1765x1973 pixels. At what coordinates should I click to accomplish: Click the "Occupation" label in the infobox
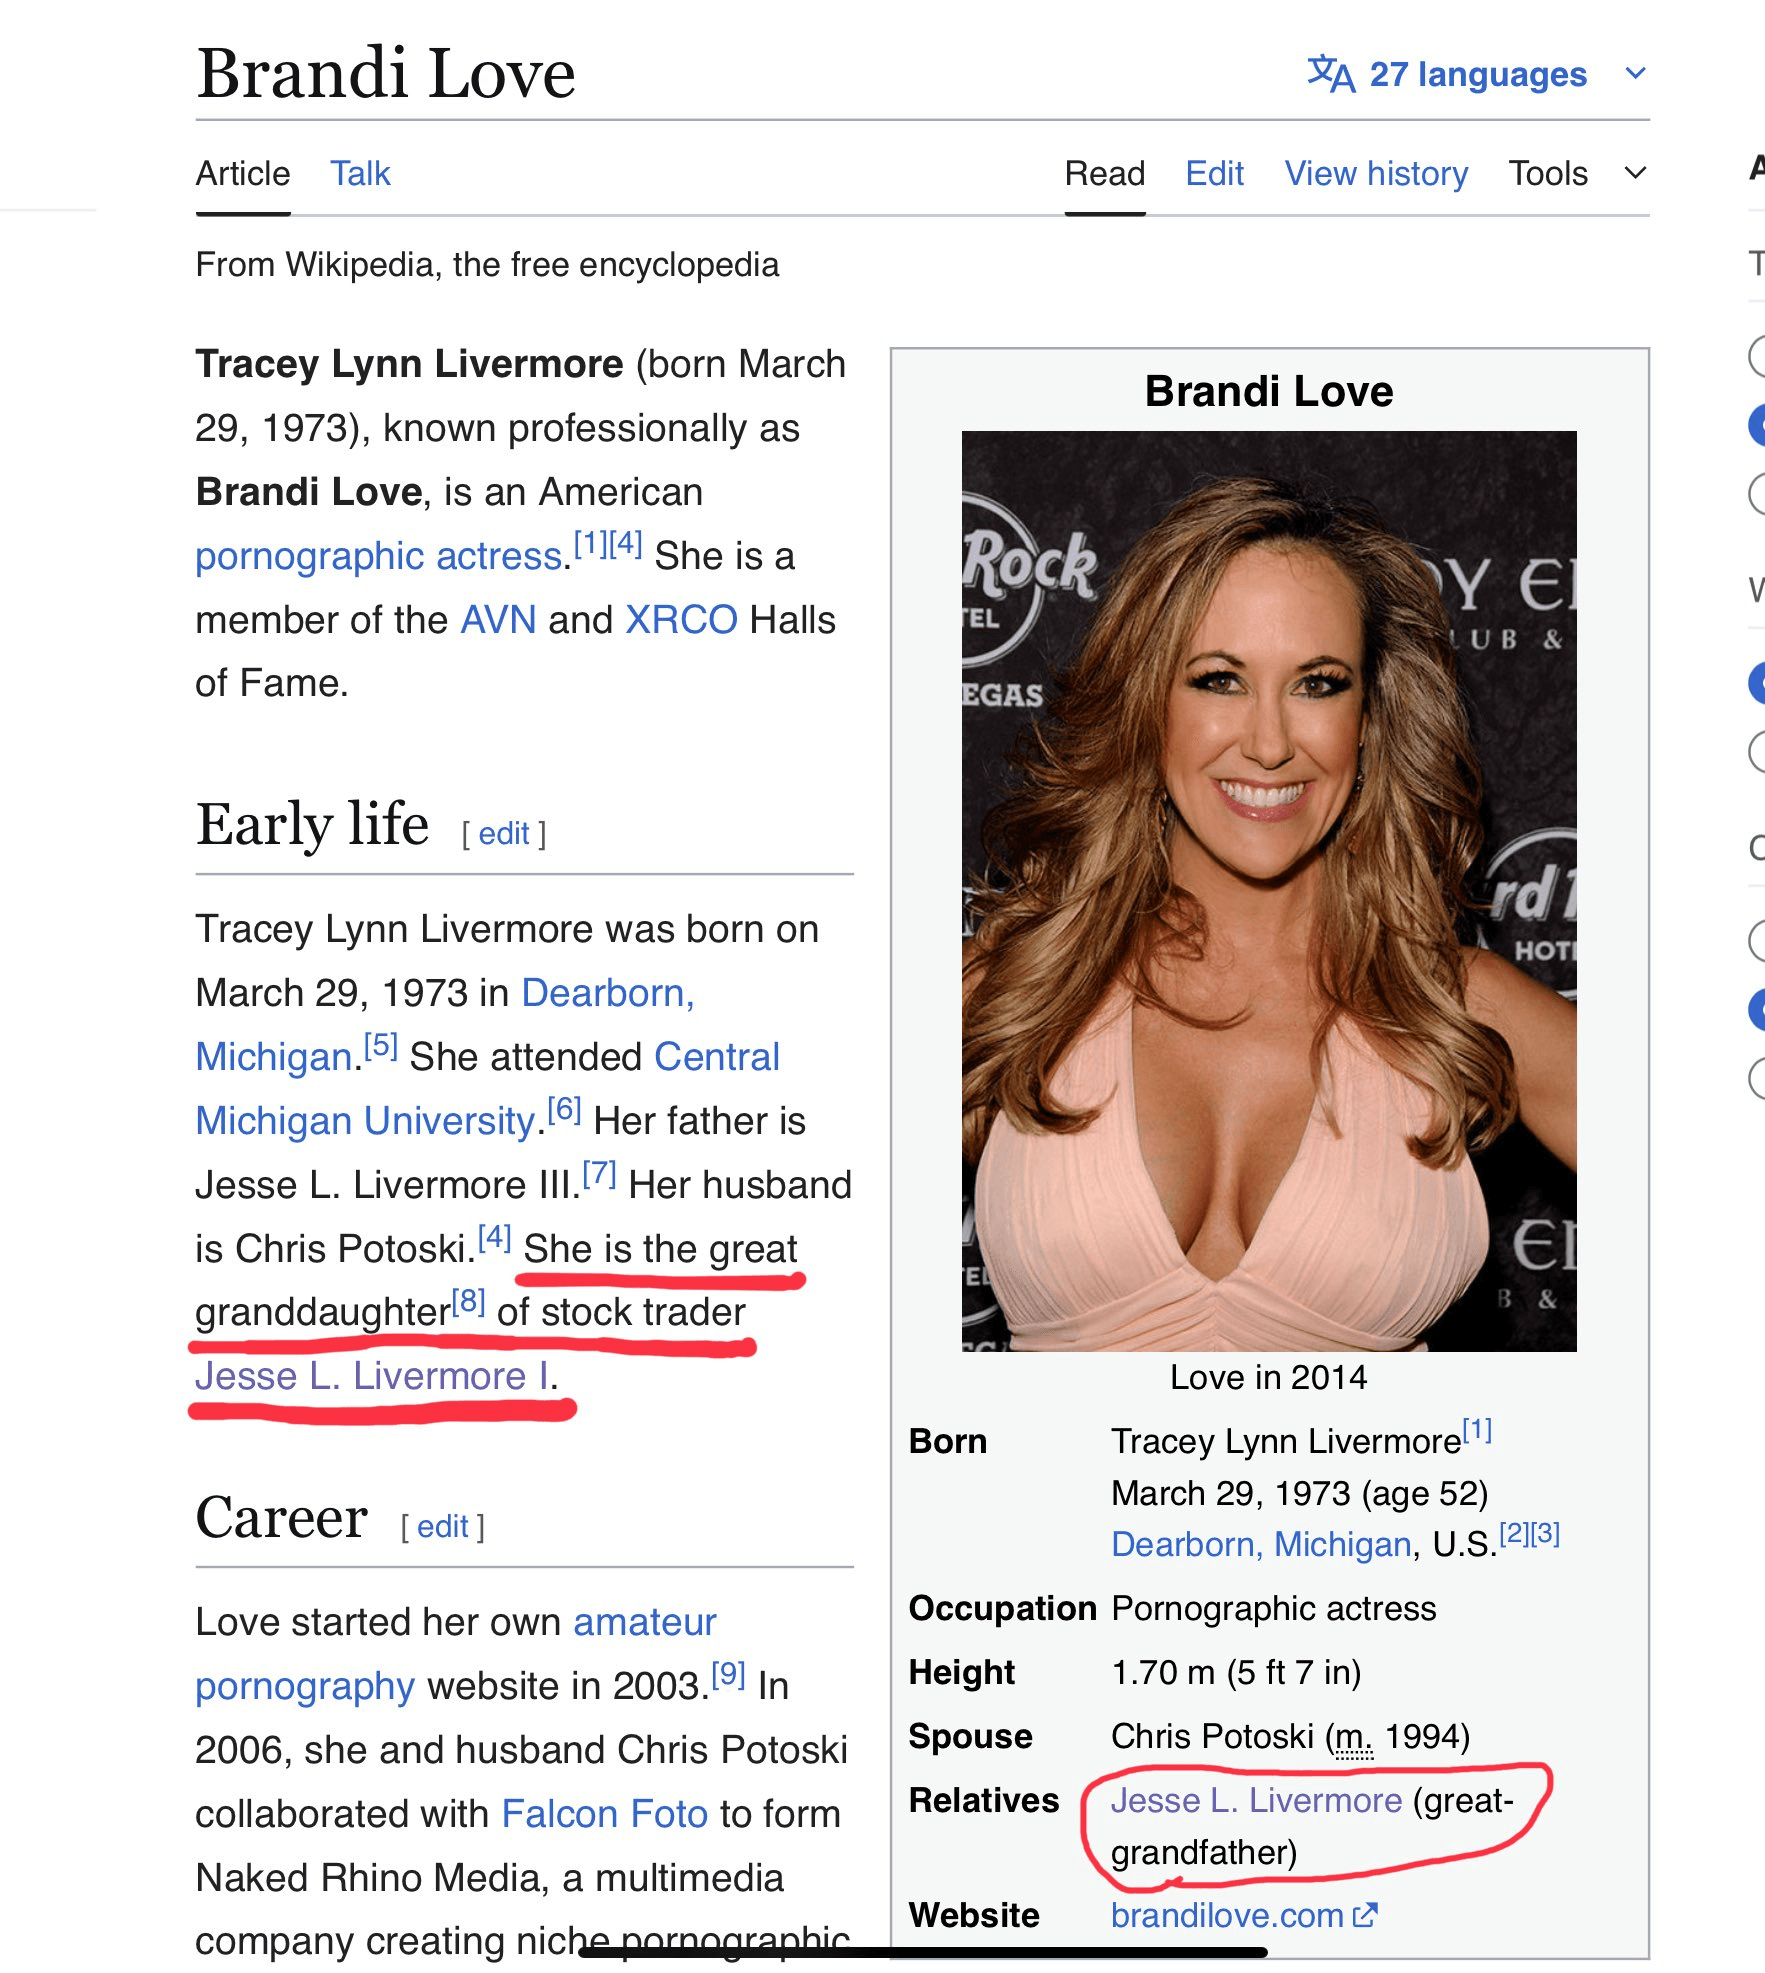click(1002, 1609)
